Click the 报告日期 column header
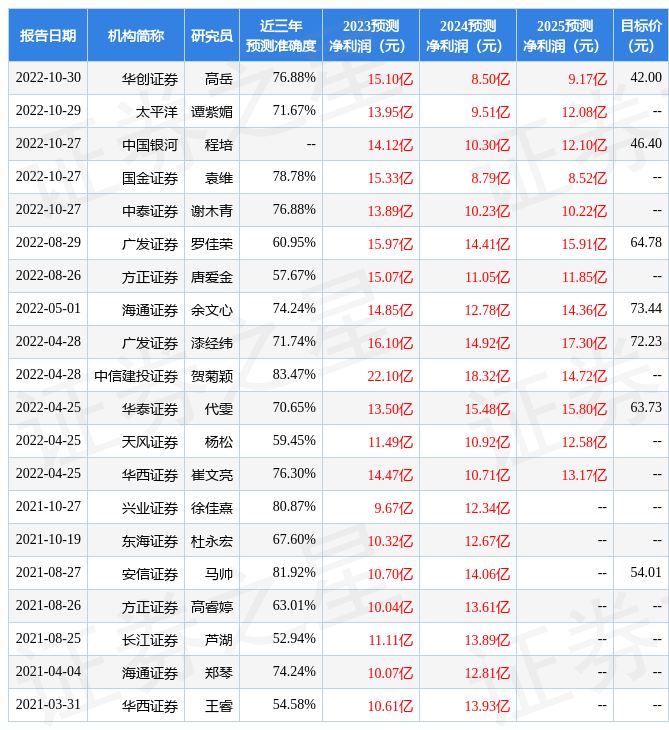 pos(48,35)
